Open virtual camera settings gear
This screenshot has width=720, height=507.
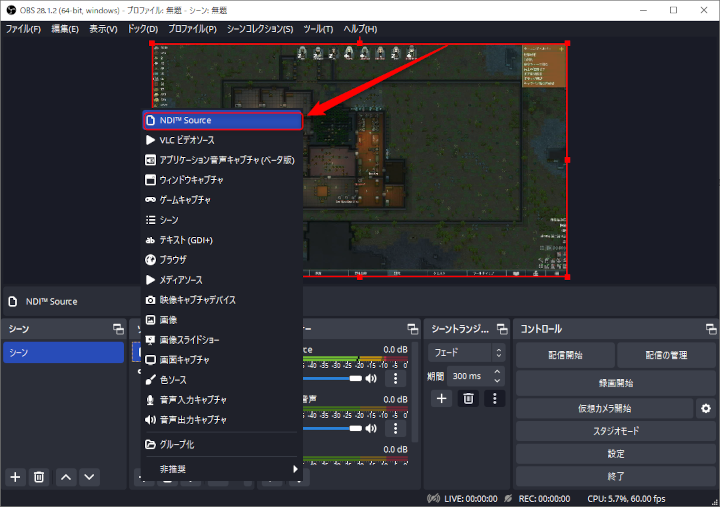point(706,408)
